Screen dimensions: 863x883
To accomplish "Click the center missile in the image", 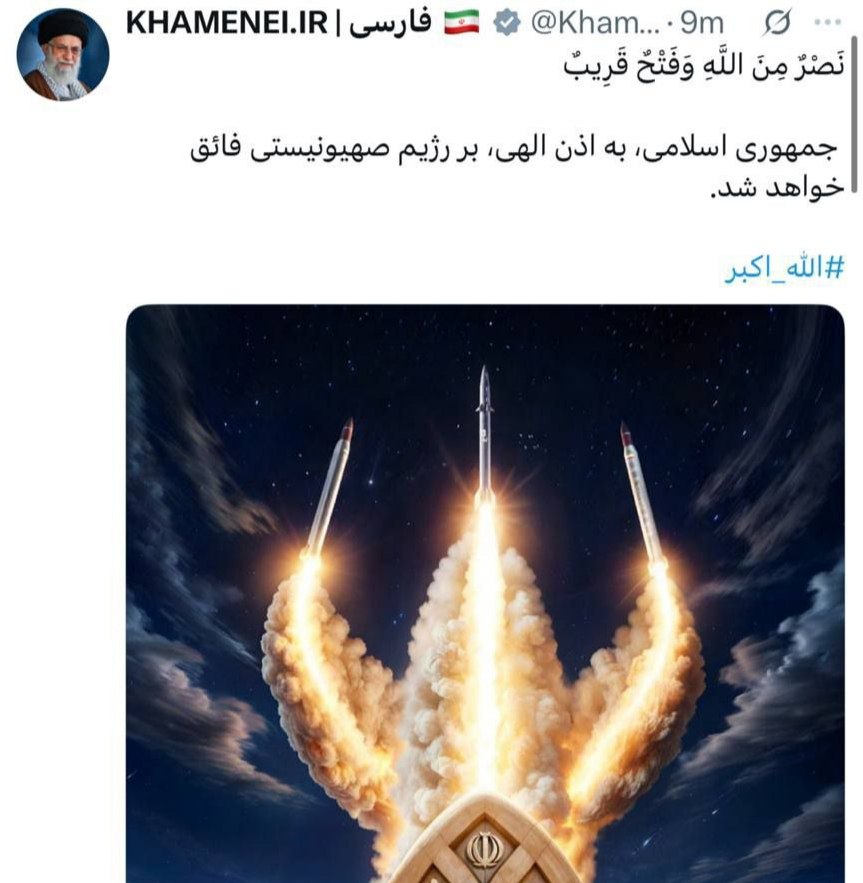I will 484,431.
